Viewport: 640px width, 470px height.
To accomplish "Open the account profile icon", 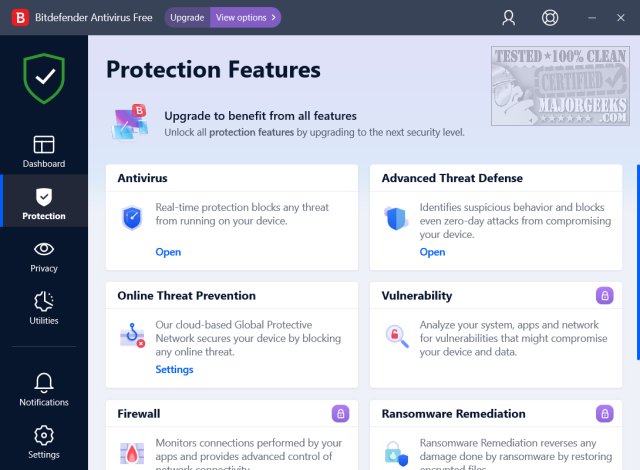I will (x=508, y=17).
